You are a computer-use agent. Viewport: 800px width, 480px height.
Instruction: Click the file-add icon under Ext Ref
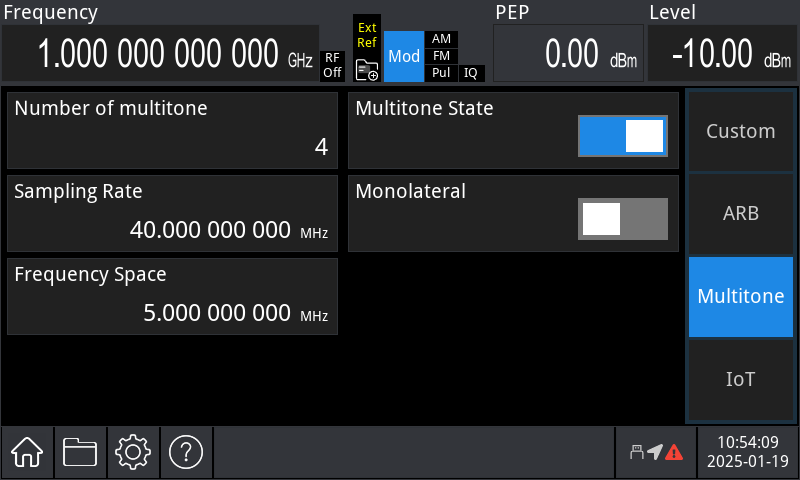(367, 68)
